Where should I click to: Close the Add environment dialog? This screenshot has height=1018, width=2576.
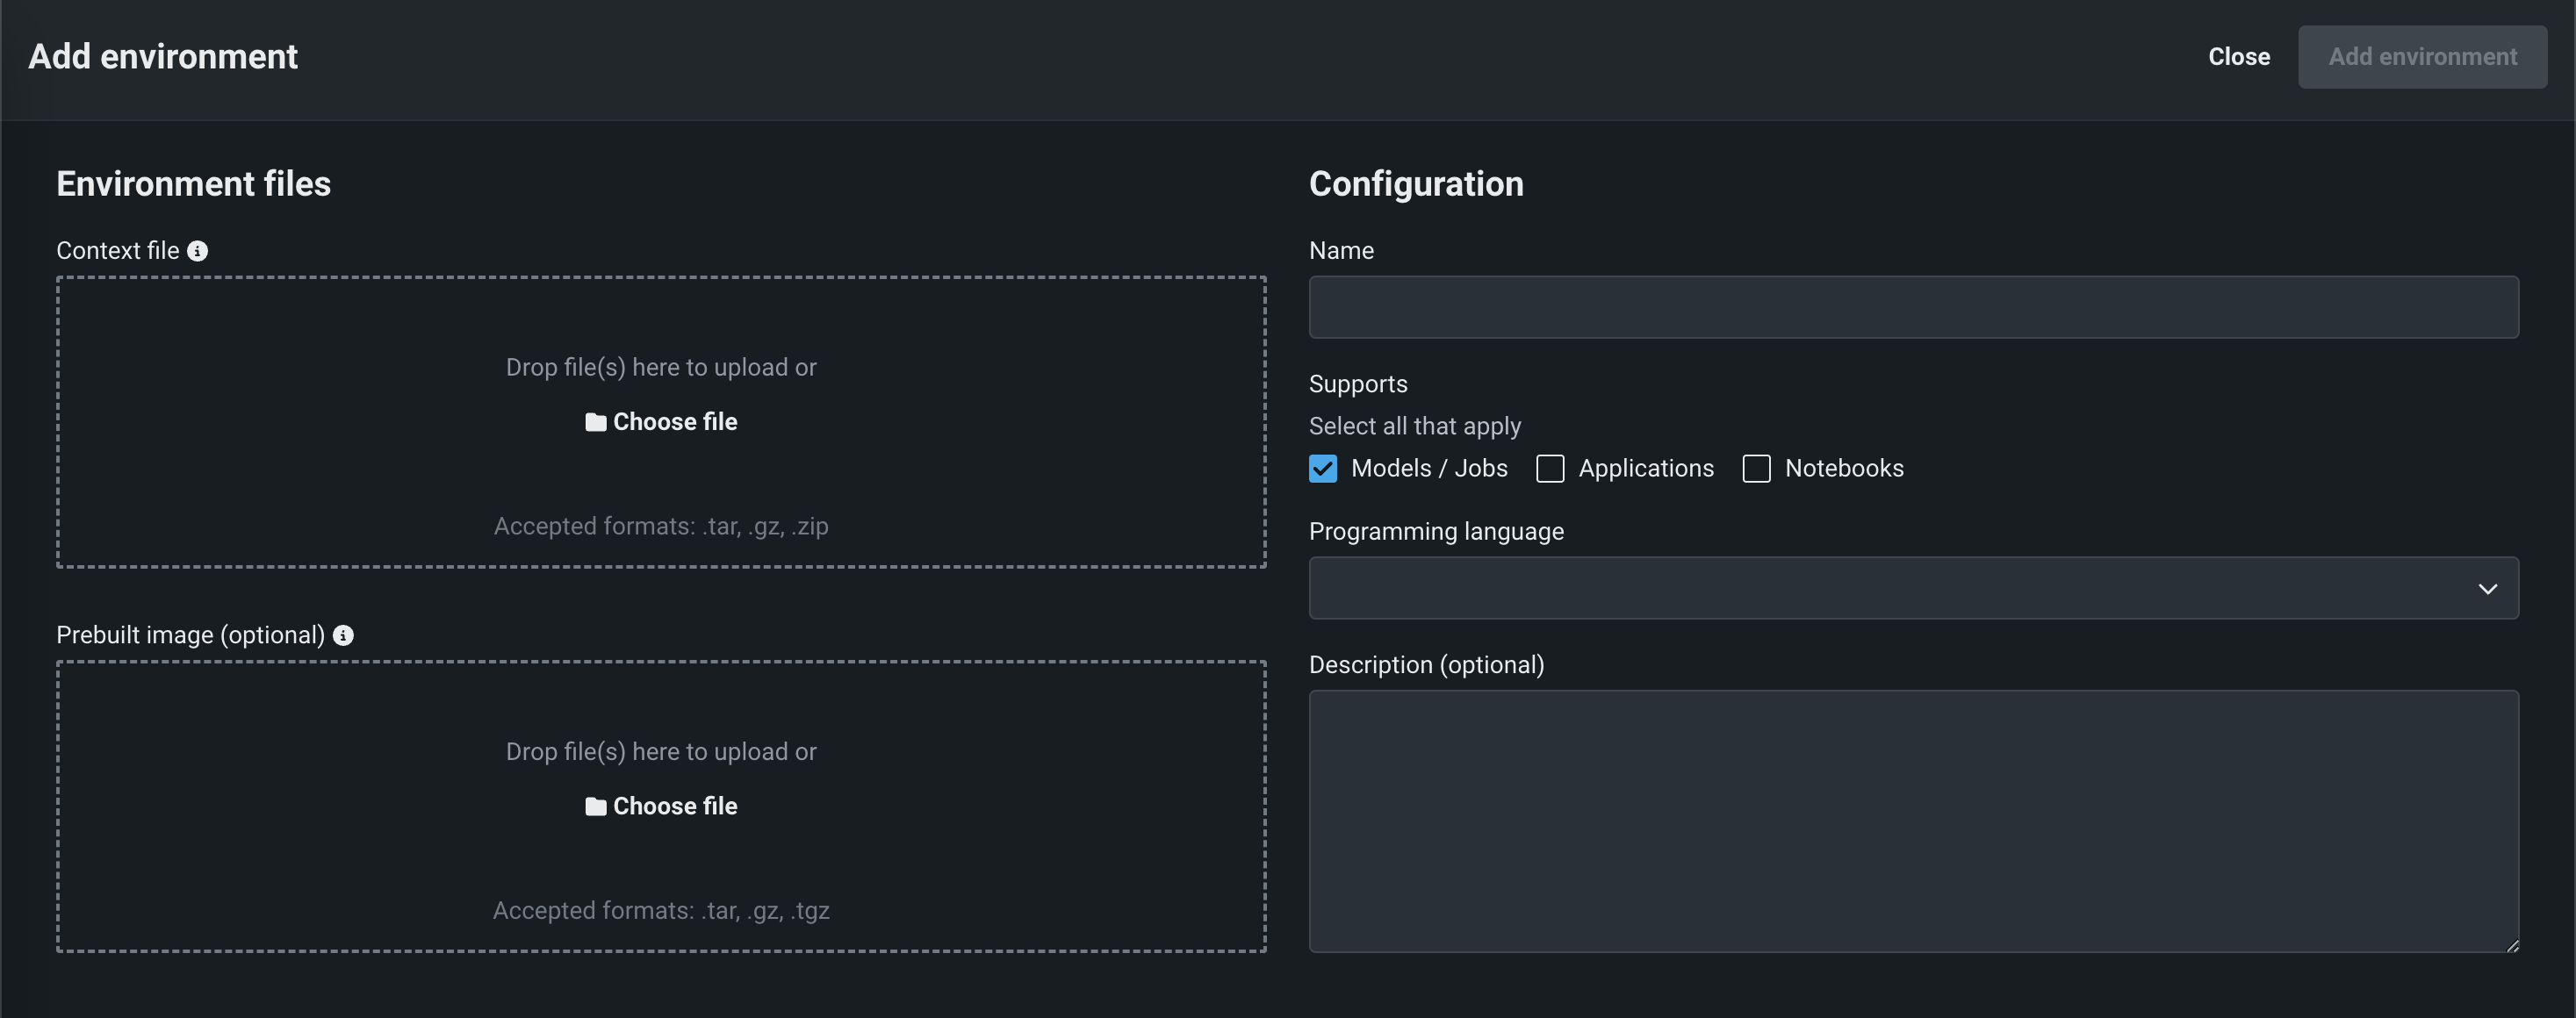pyautogui.click(x=2238, y=57)
